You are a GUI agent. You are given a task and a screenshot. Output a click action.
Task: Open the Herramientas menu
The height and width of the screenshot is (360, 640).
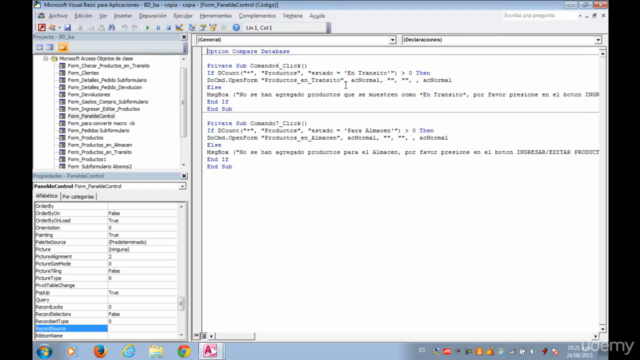(216, 16)
